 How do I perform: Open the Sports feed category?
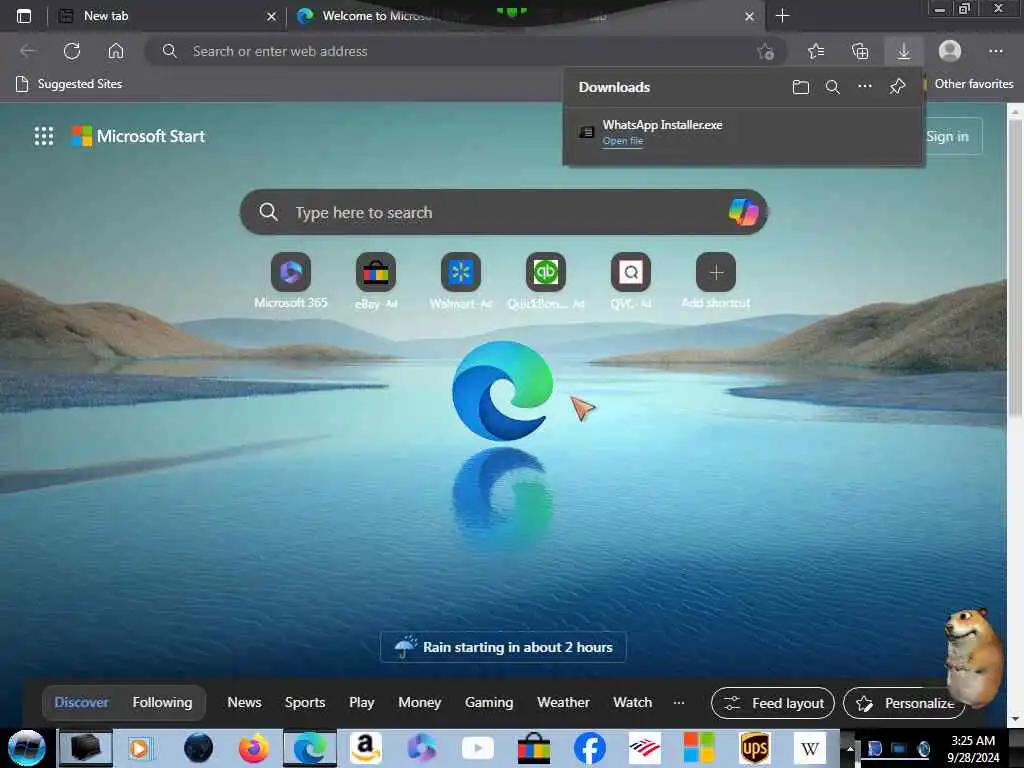pos(305,703)
